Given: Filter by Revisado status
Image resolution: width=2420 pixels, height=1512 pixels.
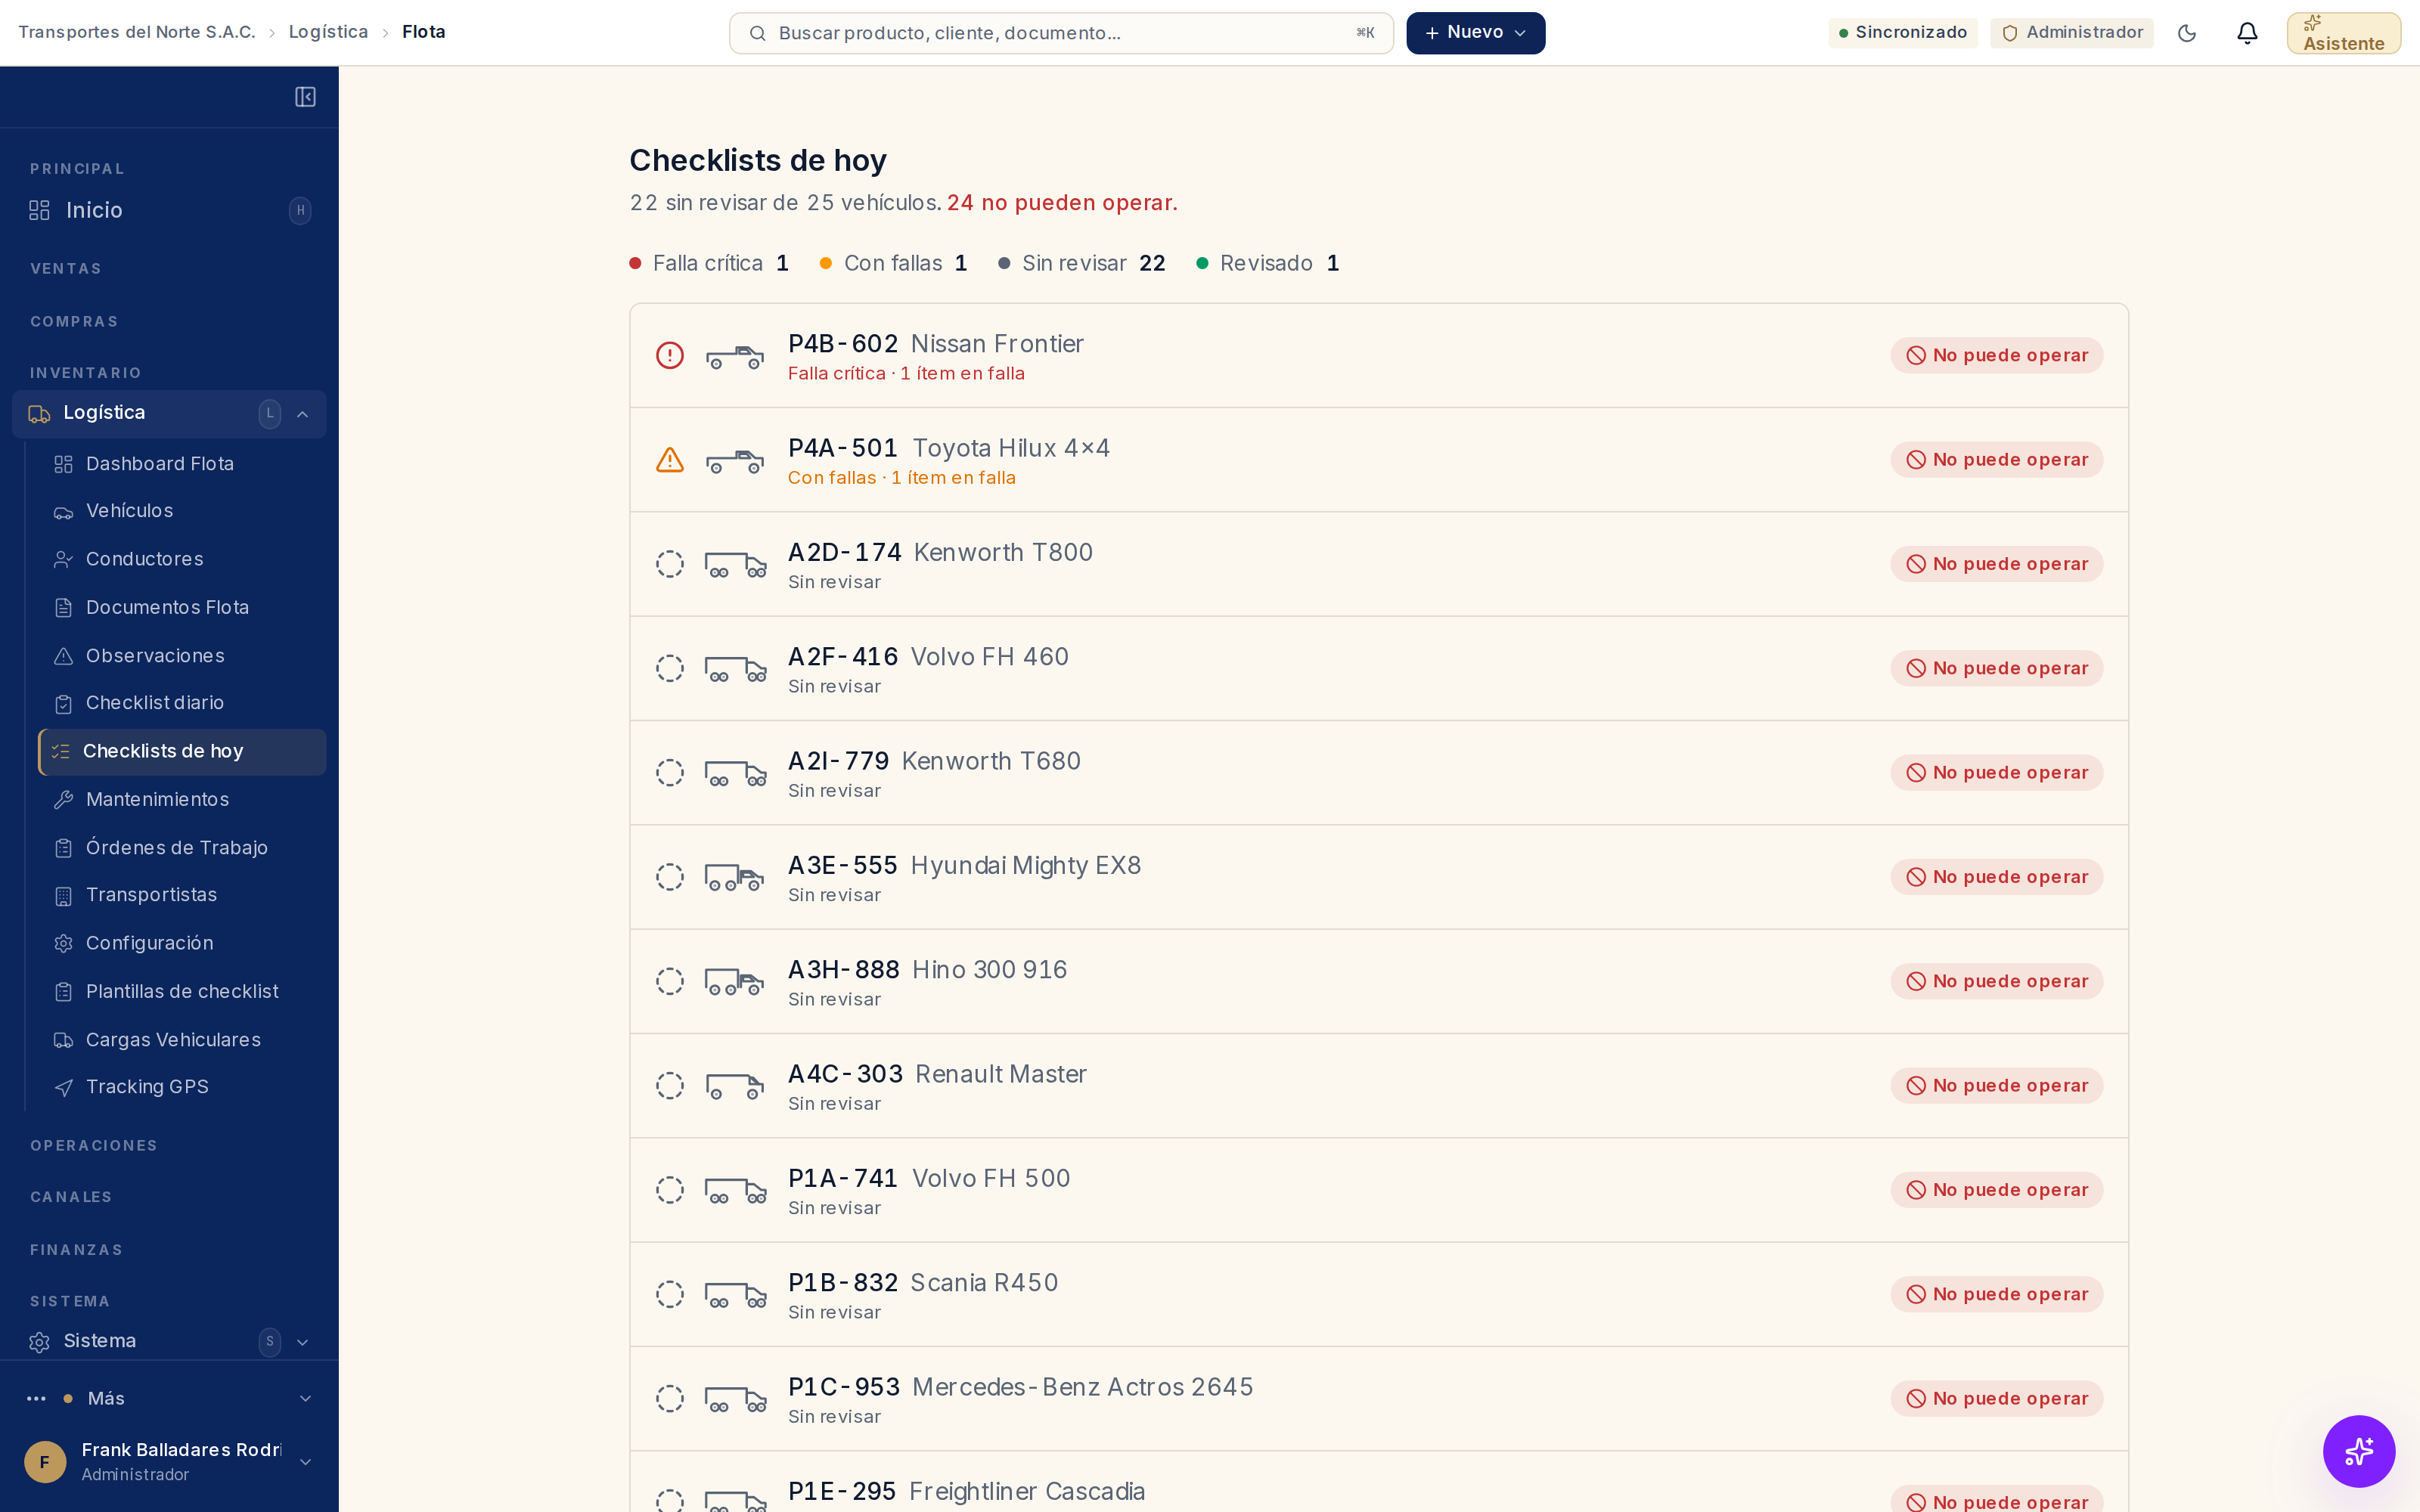Looking at the screenshot, I should 1267,263.
